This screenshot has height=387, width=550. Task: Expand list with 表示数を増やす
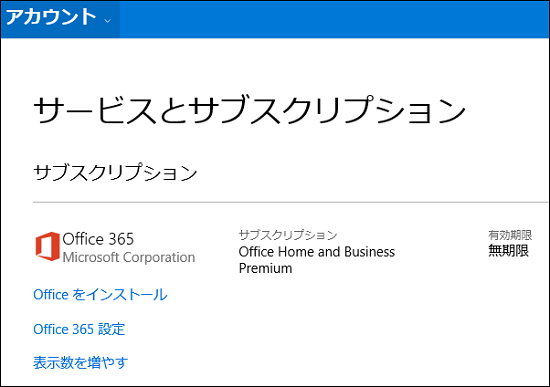(x=81, y=363)
